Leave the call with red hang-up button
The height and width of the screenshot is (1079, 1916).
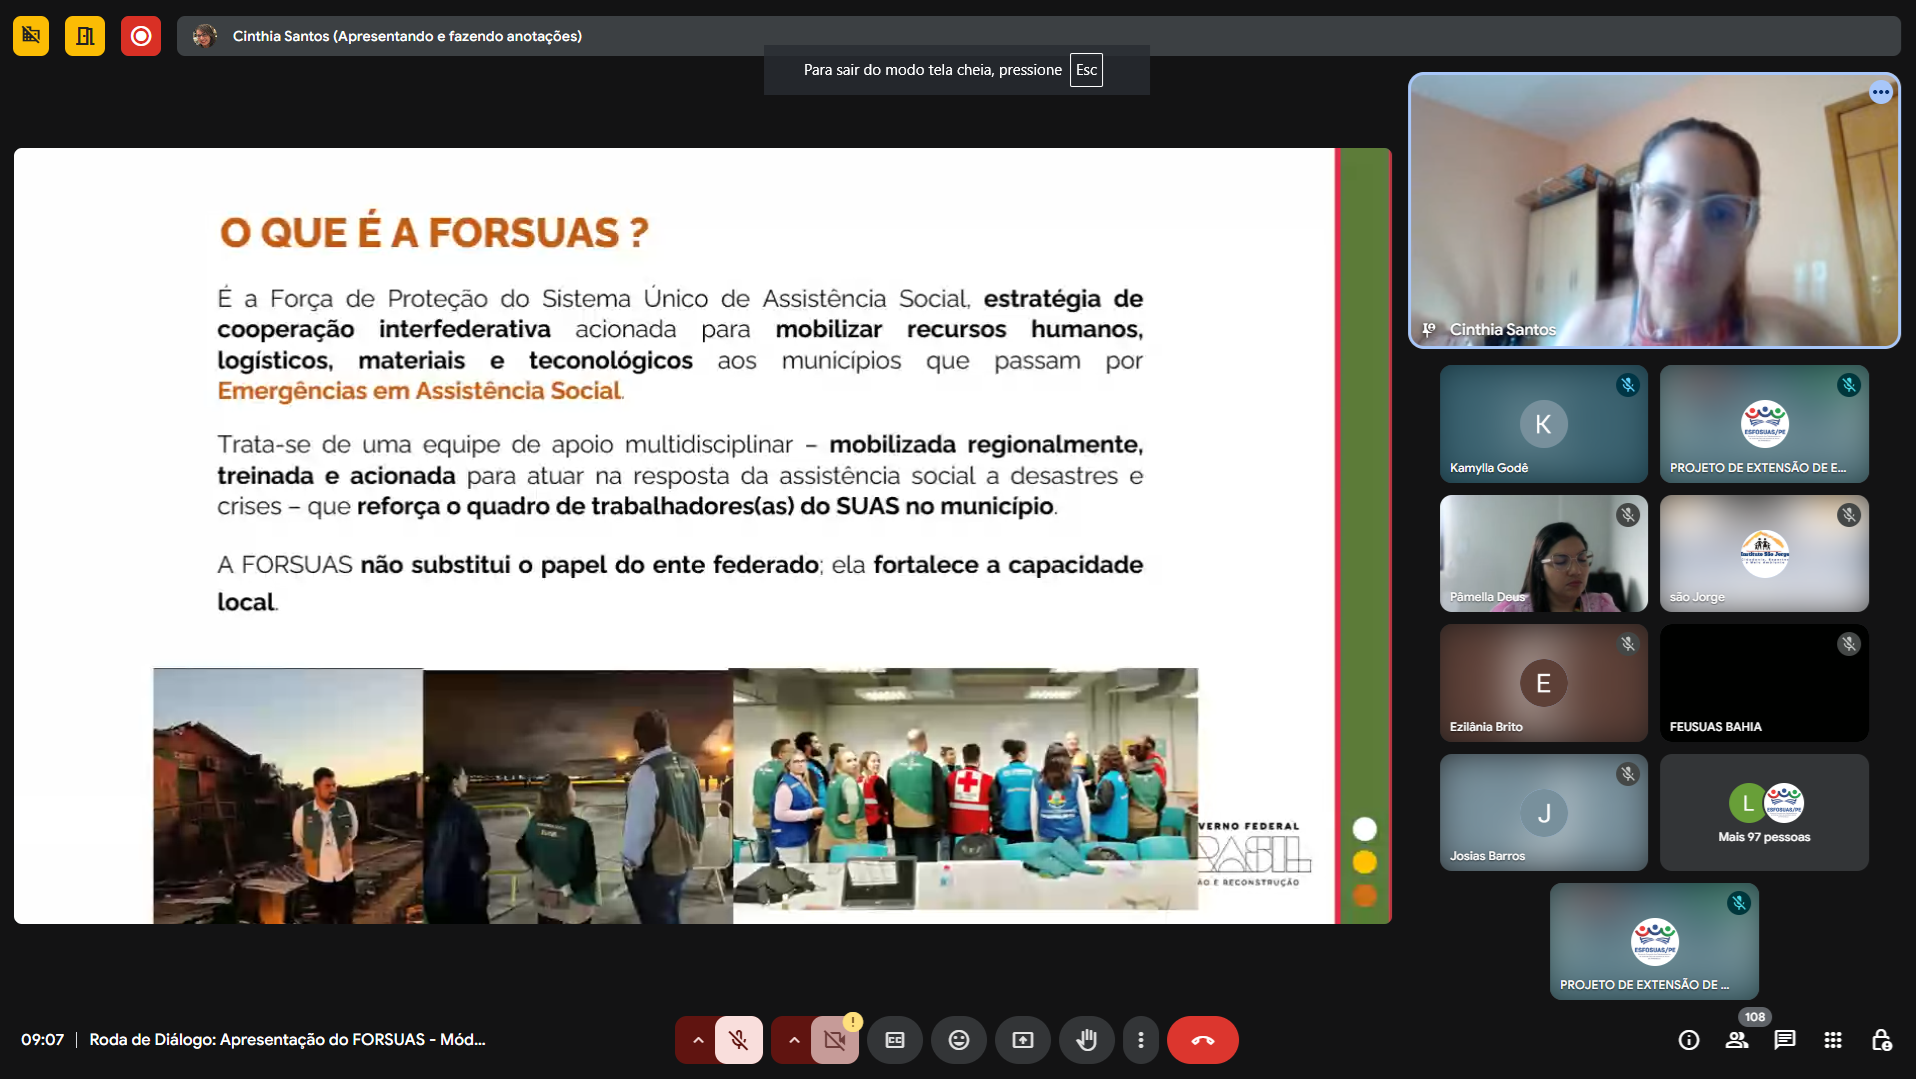1202,1040
